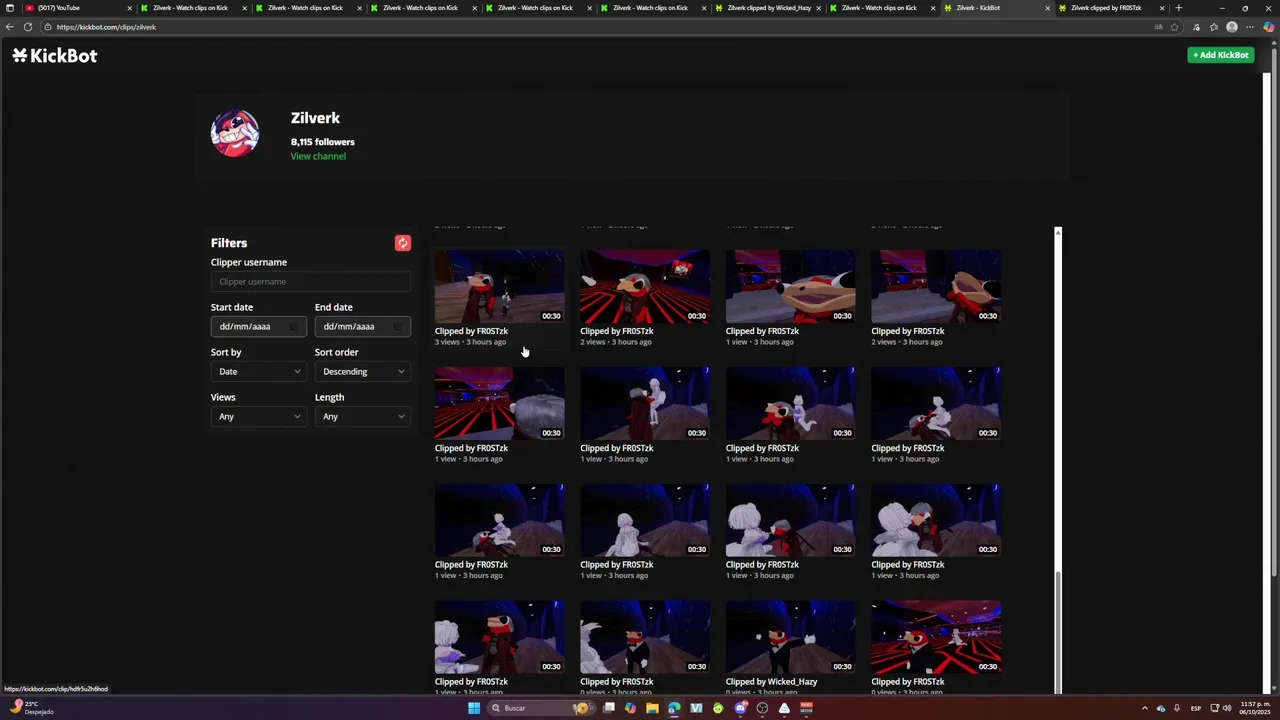1280x720 pixels.
Task: Reset filters with the red refresh icon
Action: 402,243
